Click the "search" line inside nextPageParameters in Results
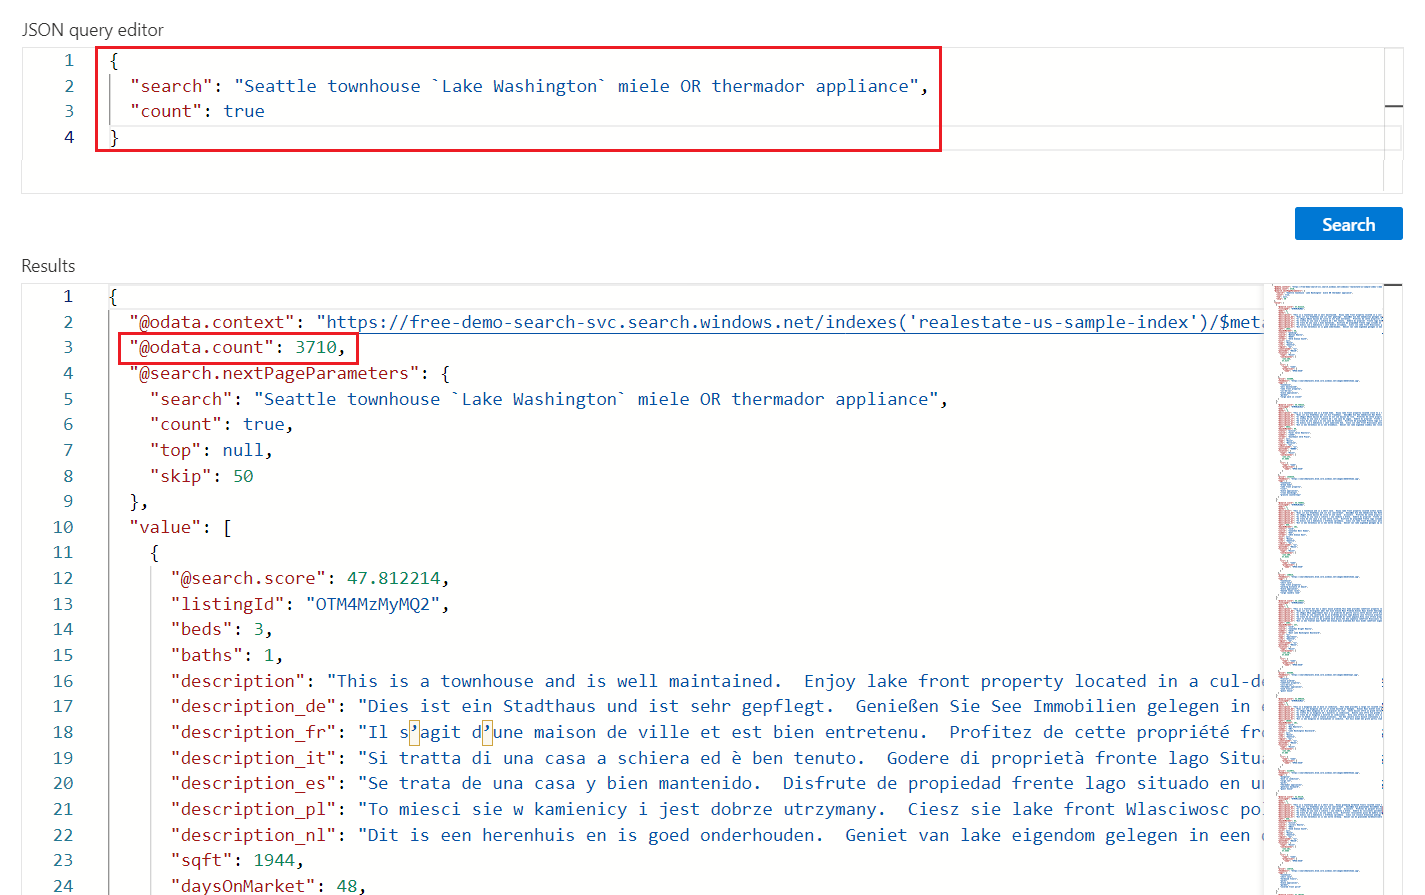 coord(548,399)
